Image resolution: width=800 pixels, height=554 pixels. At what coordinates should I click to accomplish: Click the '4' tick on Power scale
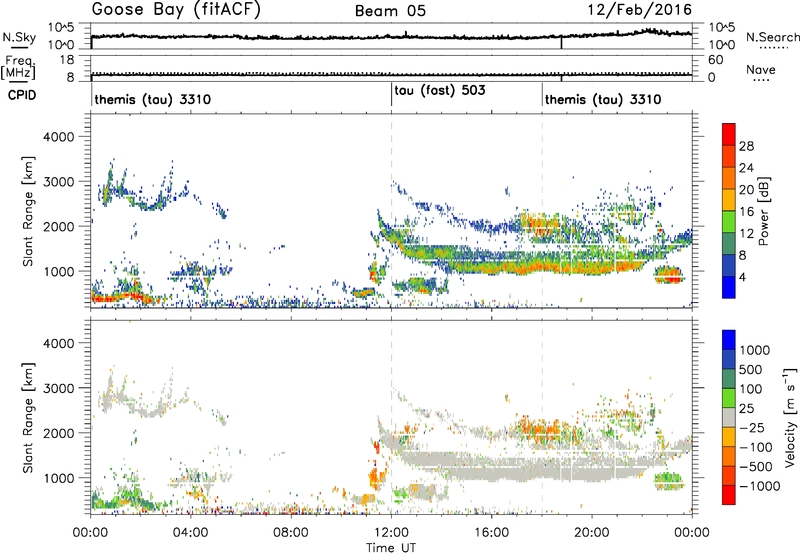[742, 277]
